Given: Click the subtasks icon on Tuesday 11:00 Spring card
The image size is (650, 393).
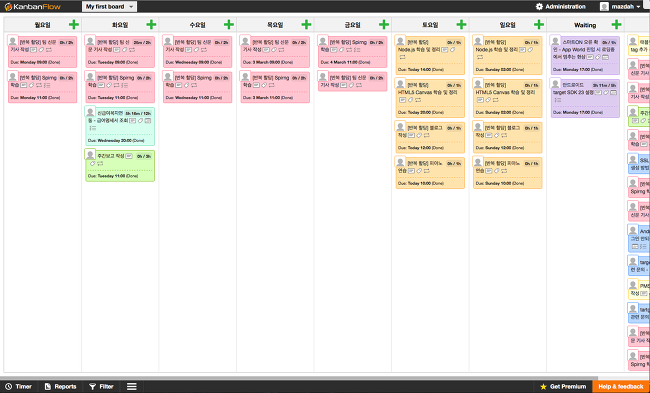Looking at the screenshot, I should 124,85.
